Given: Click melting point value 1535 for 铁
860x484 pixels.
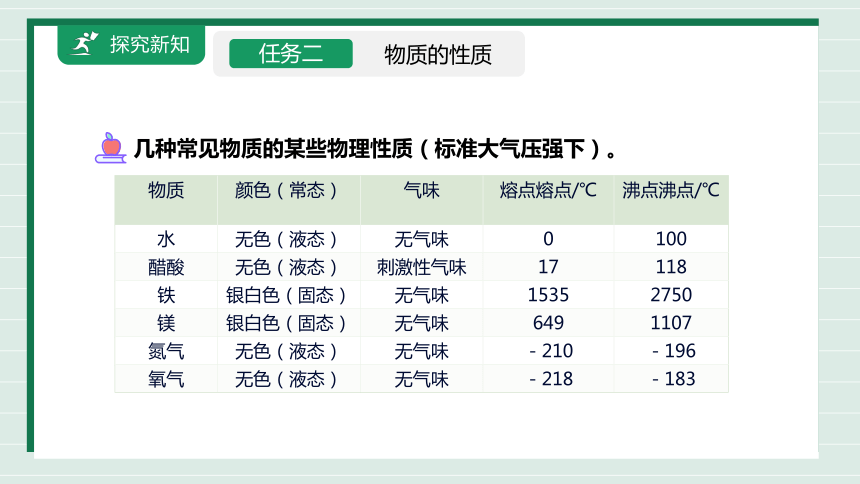Looking at the screenshot, I should 548,295.
